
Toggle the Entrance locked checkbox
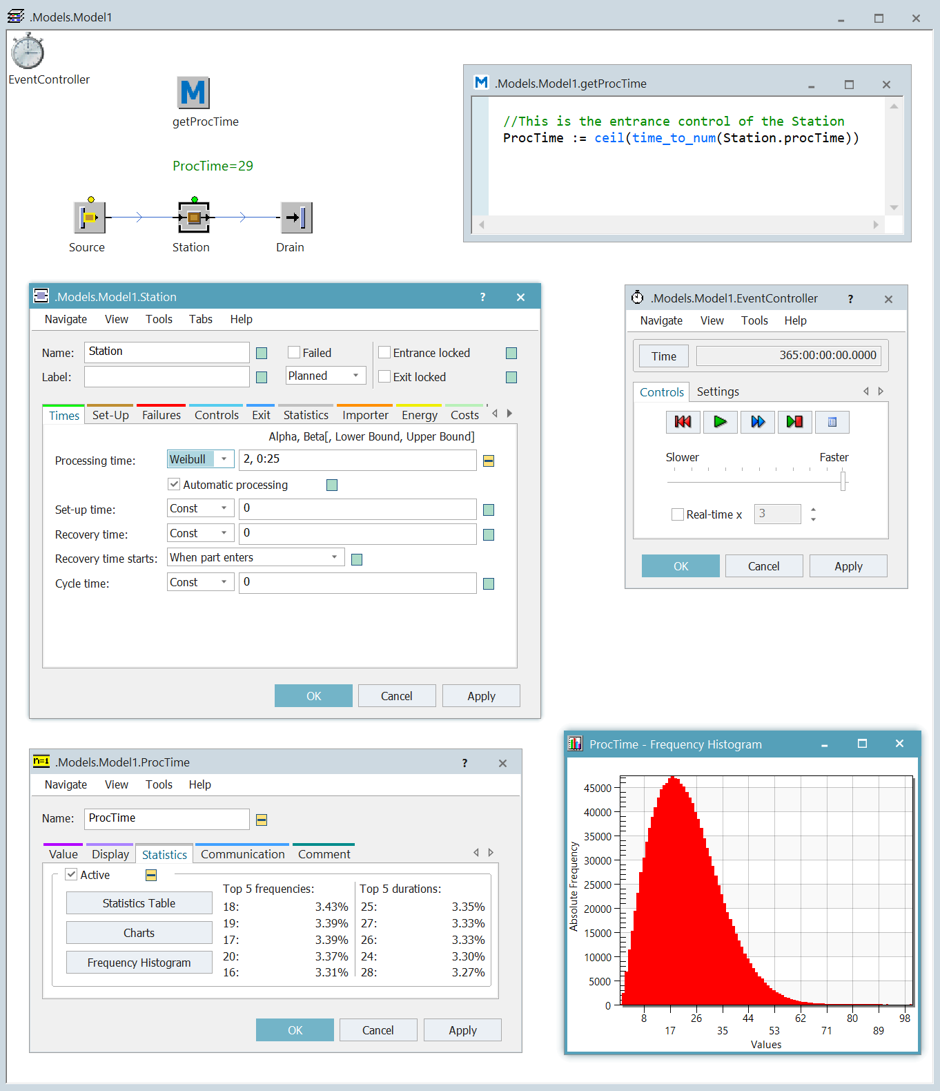(x=384, y=352)
